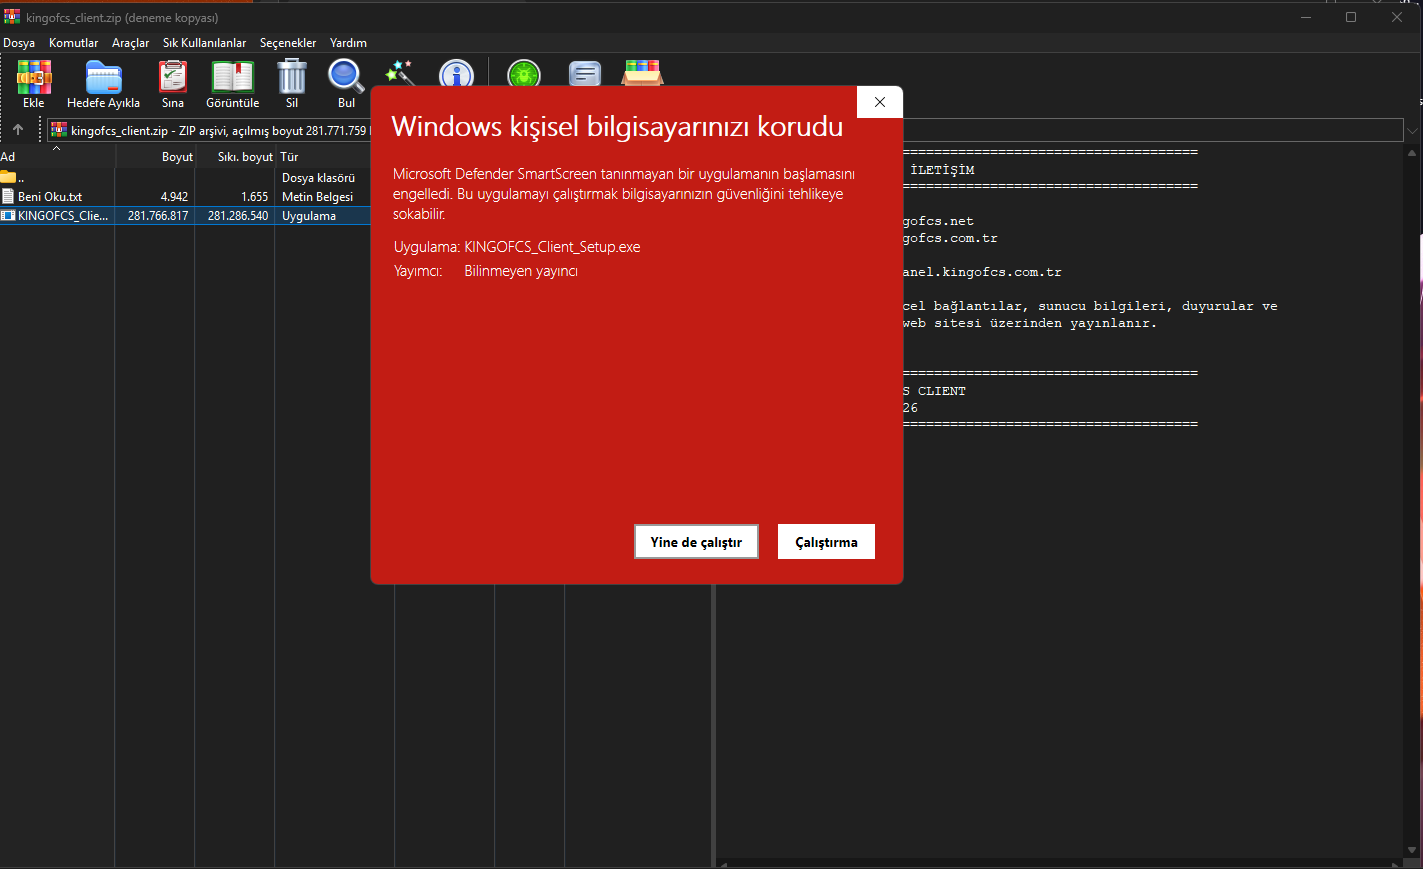
Task: Click the 'S CLIENT' text in comment pane
Action: (x=934, y=391)
